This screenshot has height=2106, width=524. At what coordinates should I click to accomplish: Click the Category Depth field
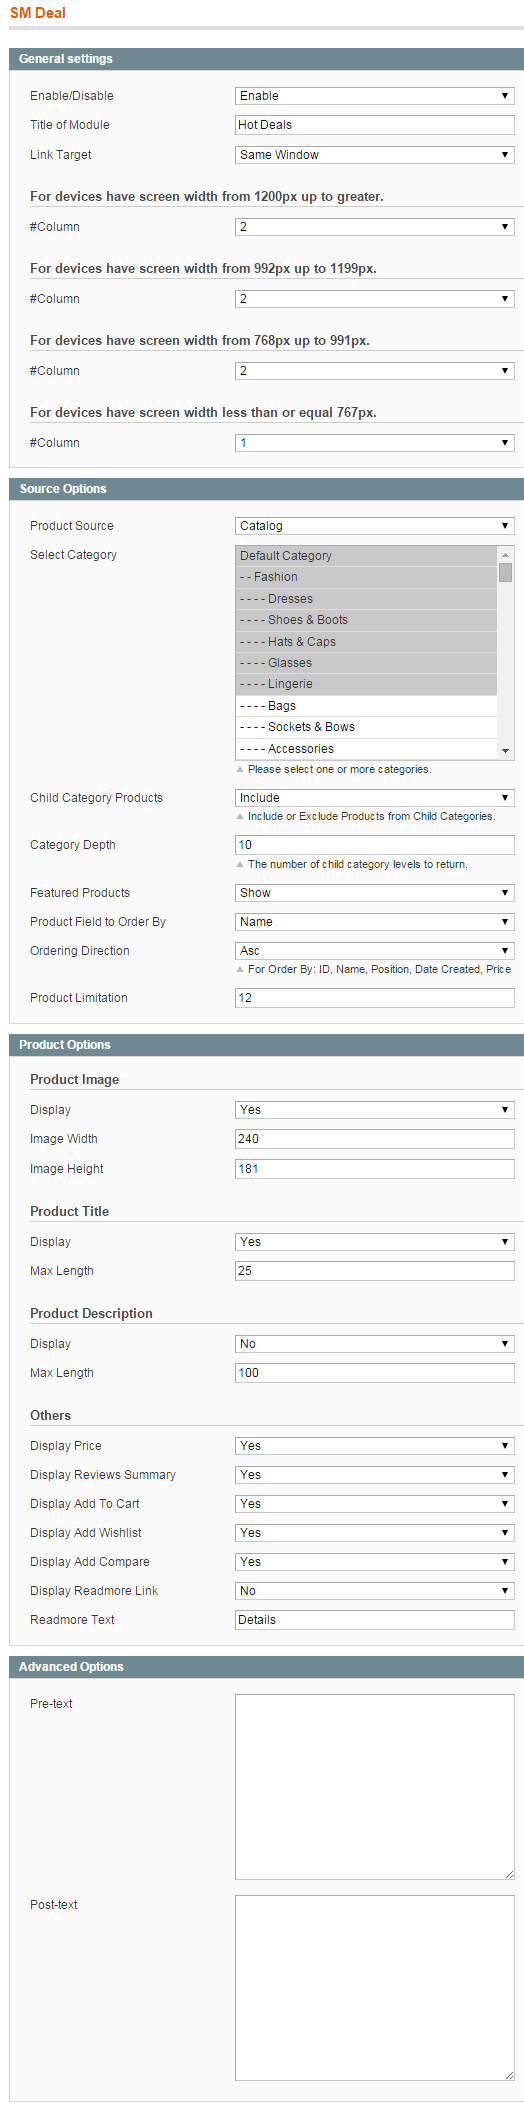pos(375,845)
